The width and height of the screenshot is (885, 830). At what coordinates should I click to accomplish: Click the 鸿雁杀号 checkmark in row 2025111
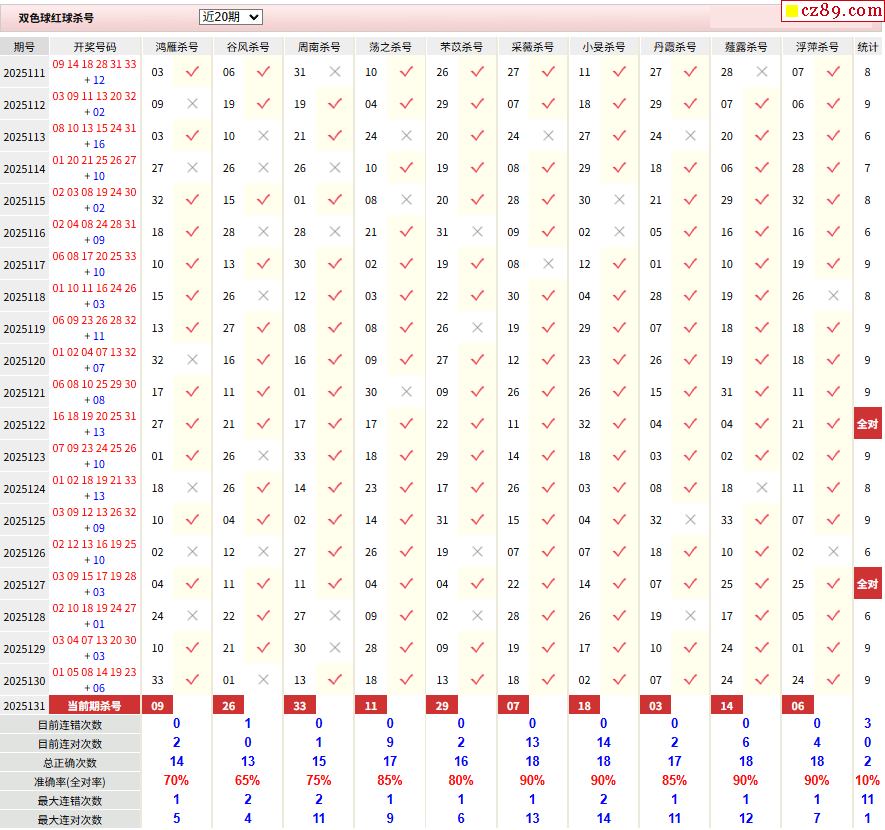(x=192, y=72)
